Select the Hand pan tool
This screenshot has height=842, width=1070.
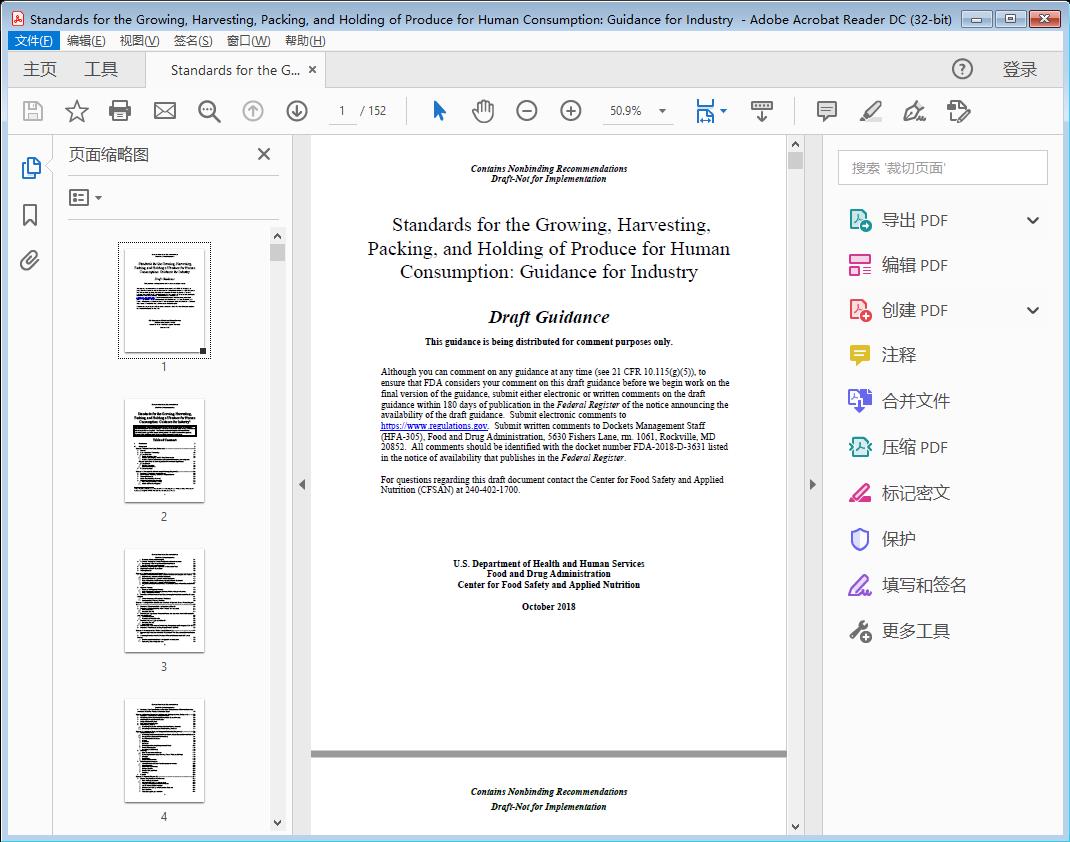483,111
